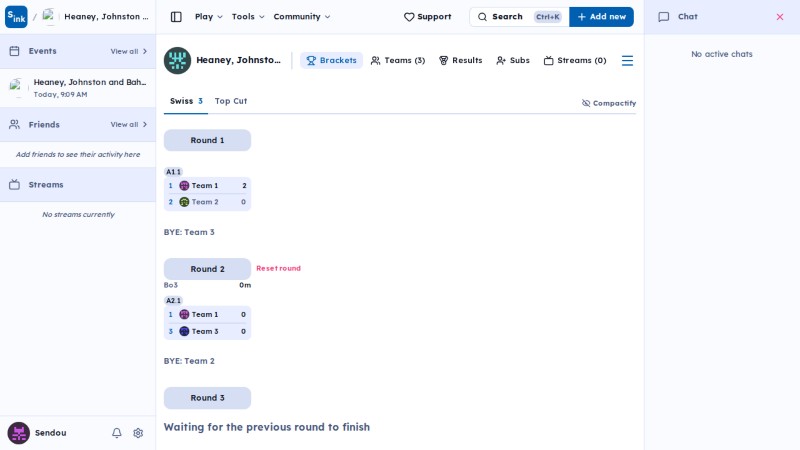Expand the Community menu
Image resolution: width=800 pixels, height=450 pixels.
pos(302,17)
